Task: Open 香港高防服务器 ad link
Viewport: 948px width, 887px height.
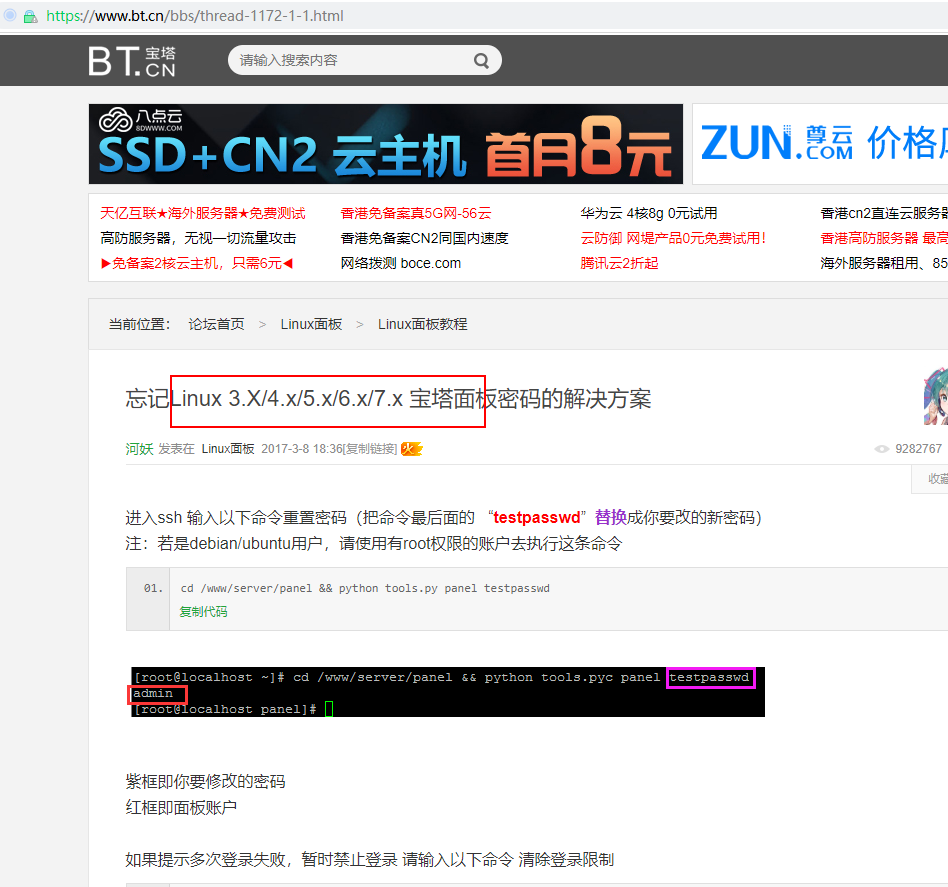Action: (x=884, y=238)
